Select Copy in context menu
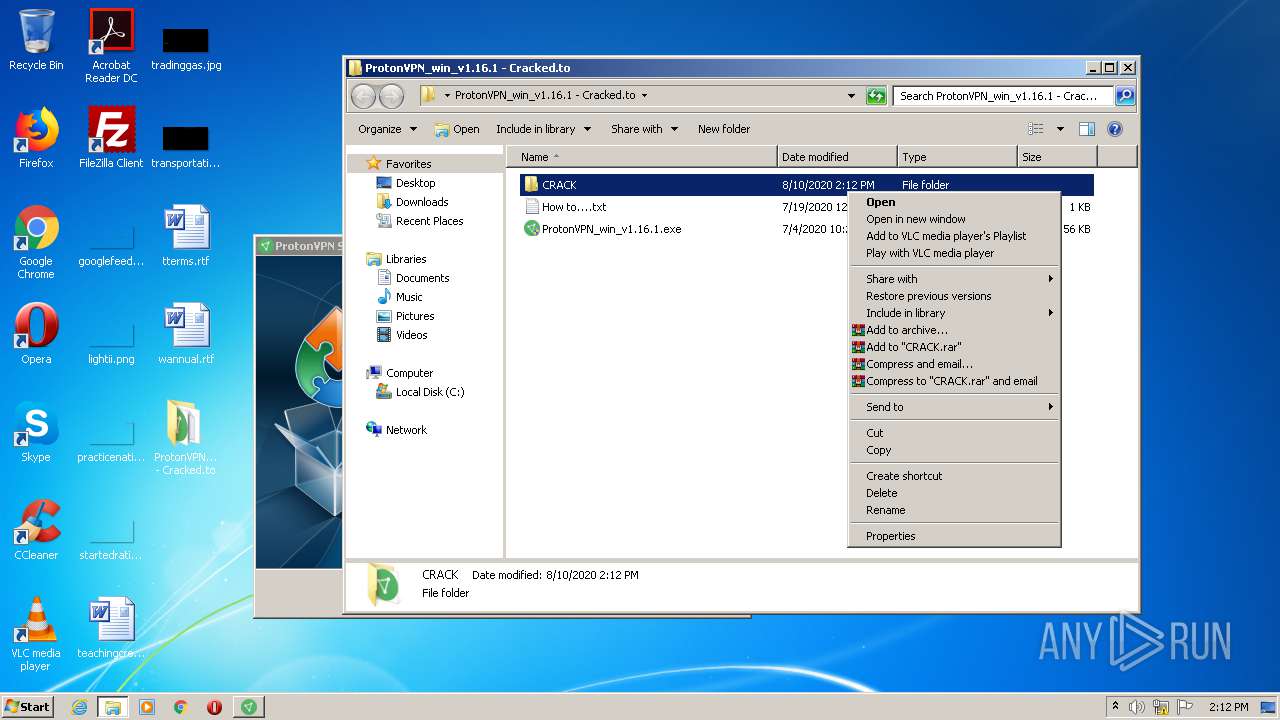The width and height of the screenshot is (1280, 720). click(954, 450)
